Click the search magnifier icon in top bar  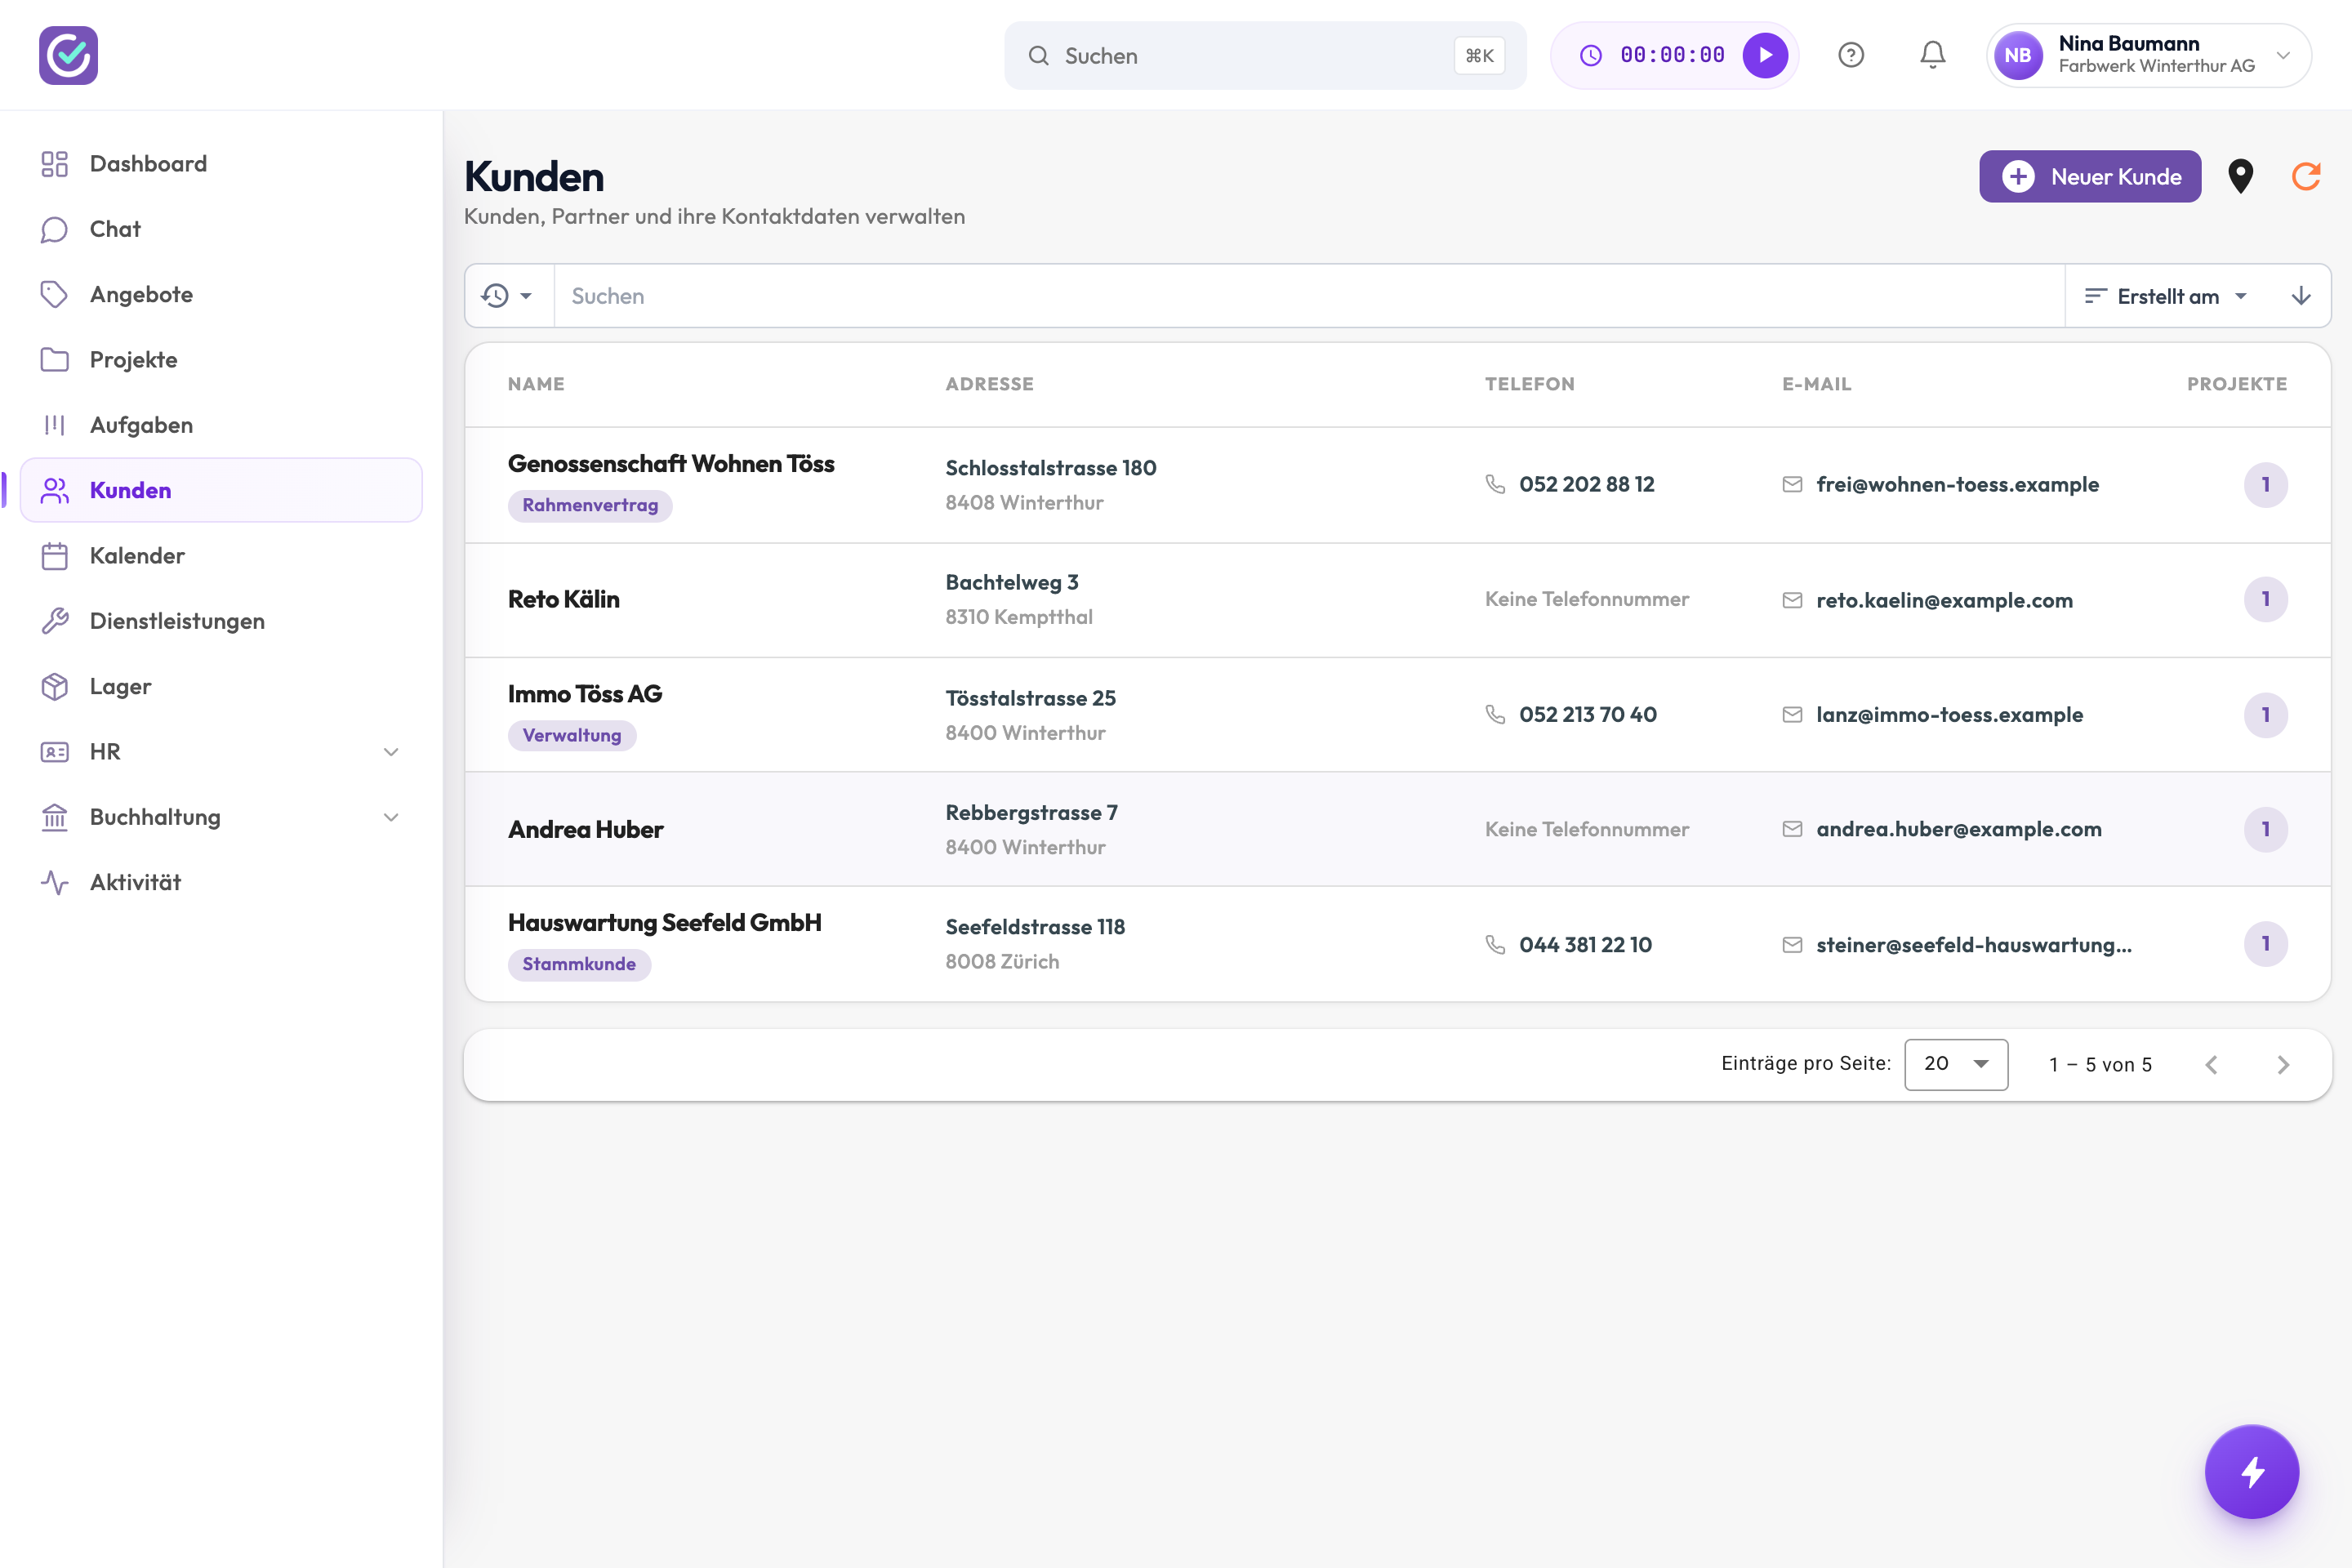click(1039, 56)
